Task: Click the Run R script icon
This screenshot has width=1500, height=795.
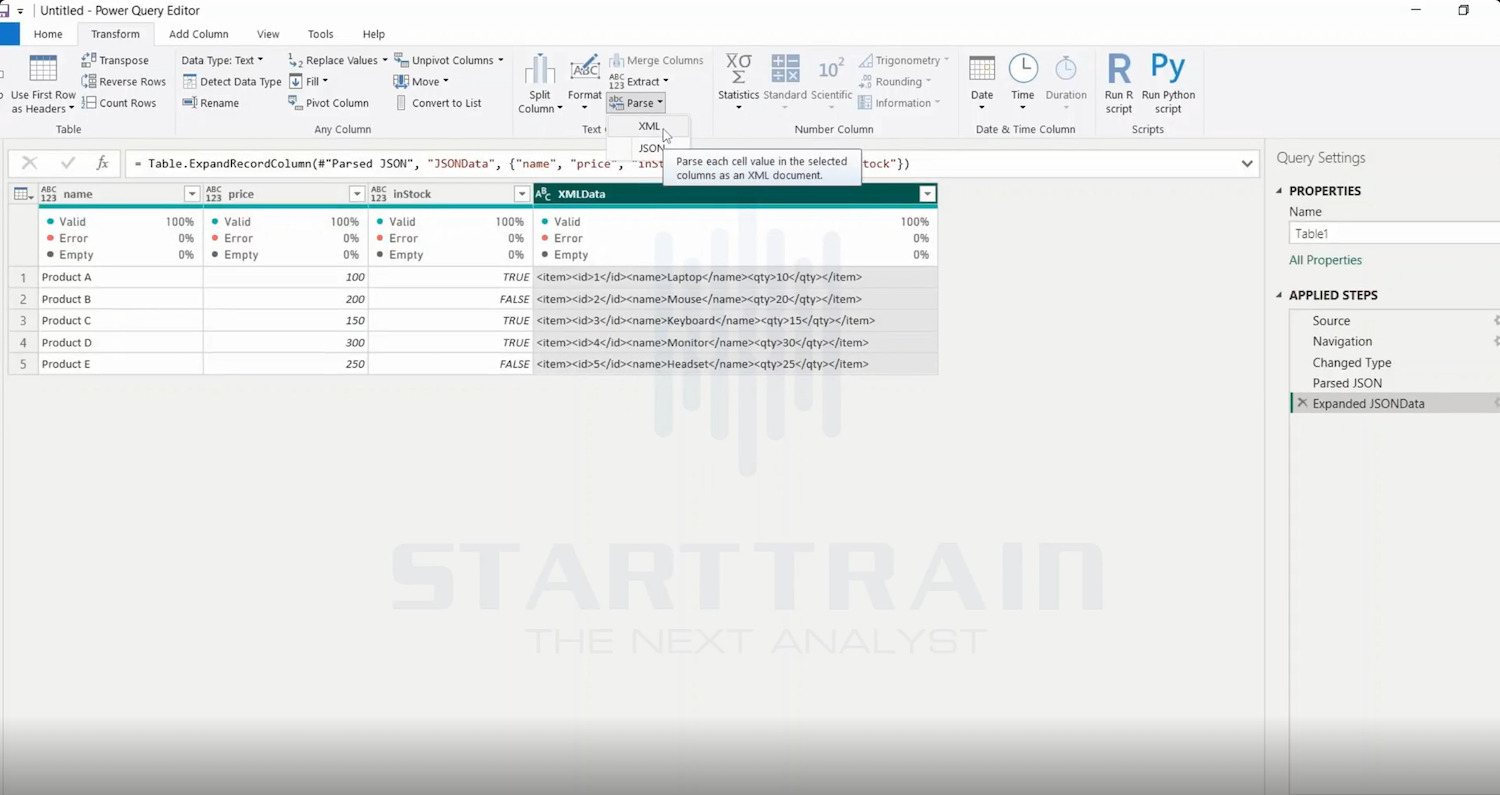Action: click(1119, 69)
